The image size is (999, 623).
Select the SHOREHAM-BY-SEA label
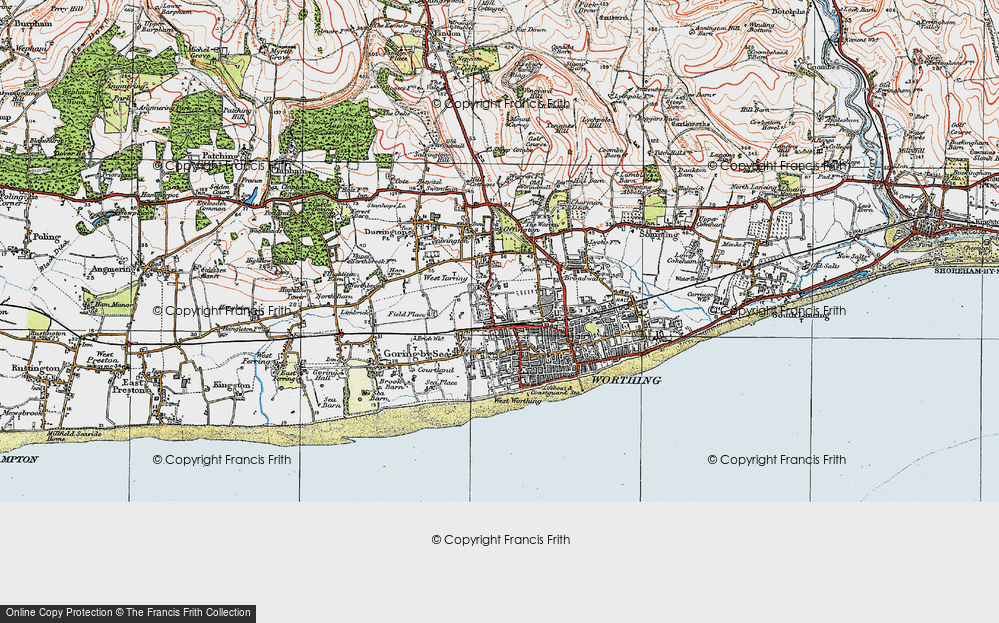[966, 271]
